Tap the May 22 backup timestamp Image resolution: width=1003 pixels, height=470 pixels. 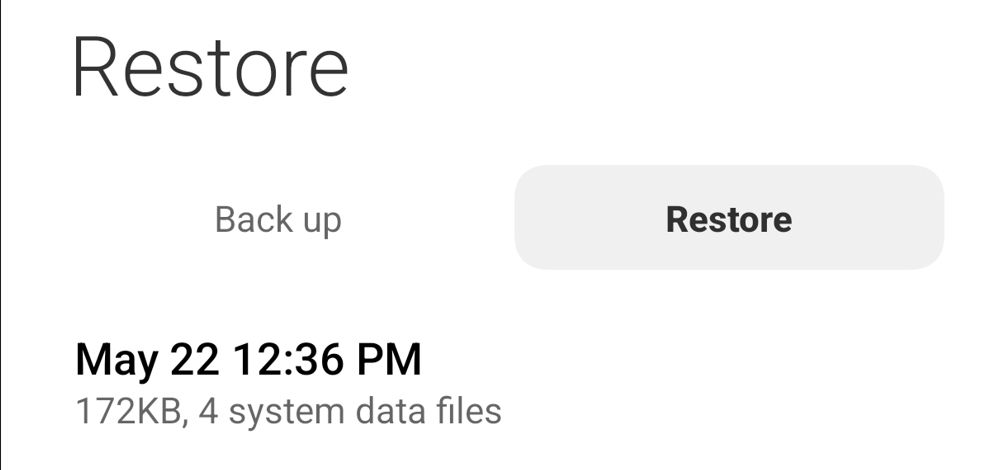pyautogui.click(x=249, y=360)
